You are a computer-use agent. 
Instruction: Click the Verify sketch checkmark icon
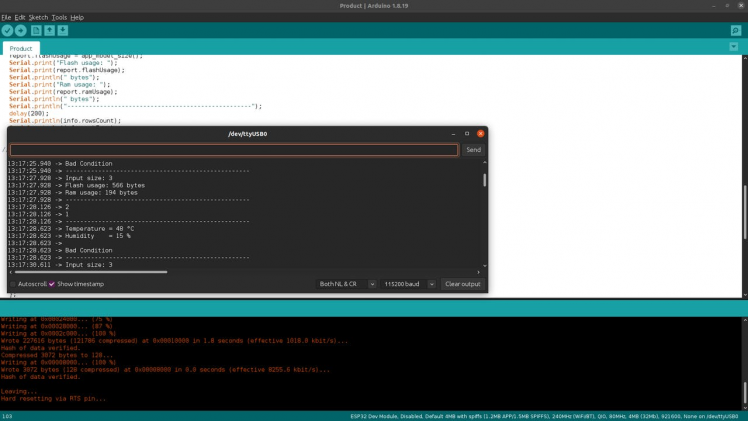point(7,31)
